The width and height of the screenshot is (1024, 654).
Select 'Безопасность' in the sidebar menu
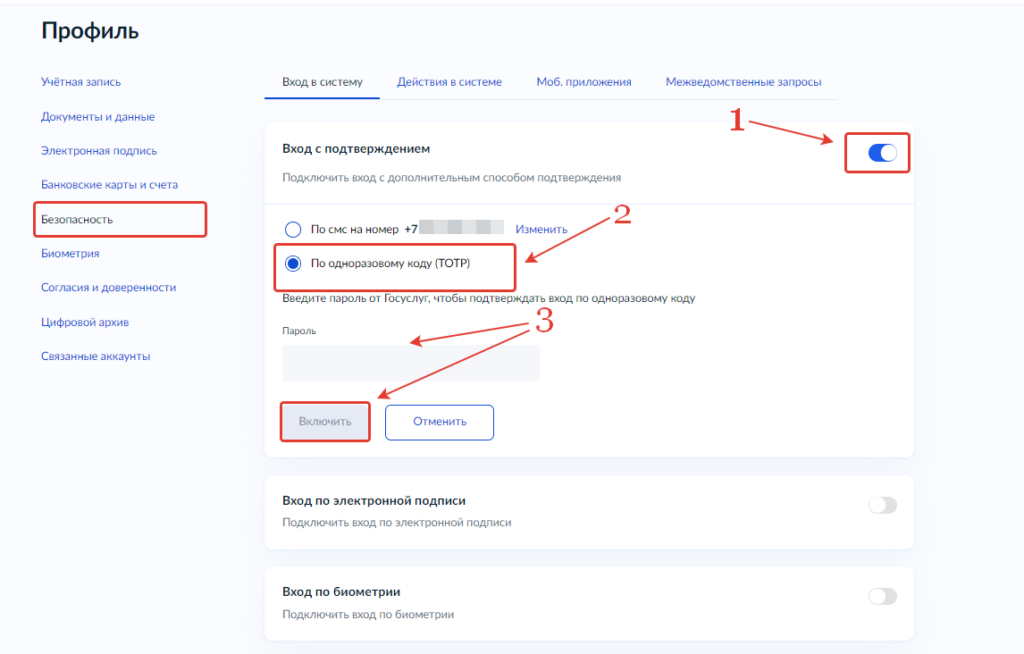pyautogui.click(x=77, y=219)
